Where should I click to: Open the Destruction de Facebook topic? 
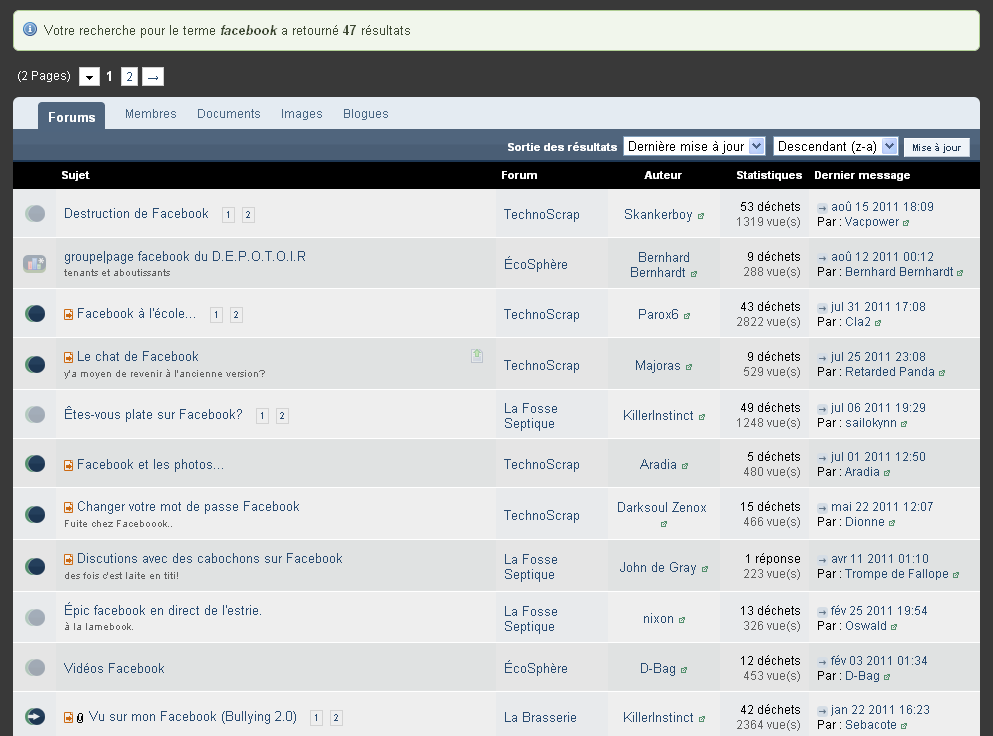pyautogui.click(x=136, y=213)
